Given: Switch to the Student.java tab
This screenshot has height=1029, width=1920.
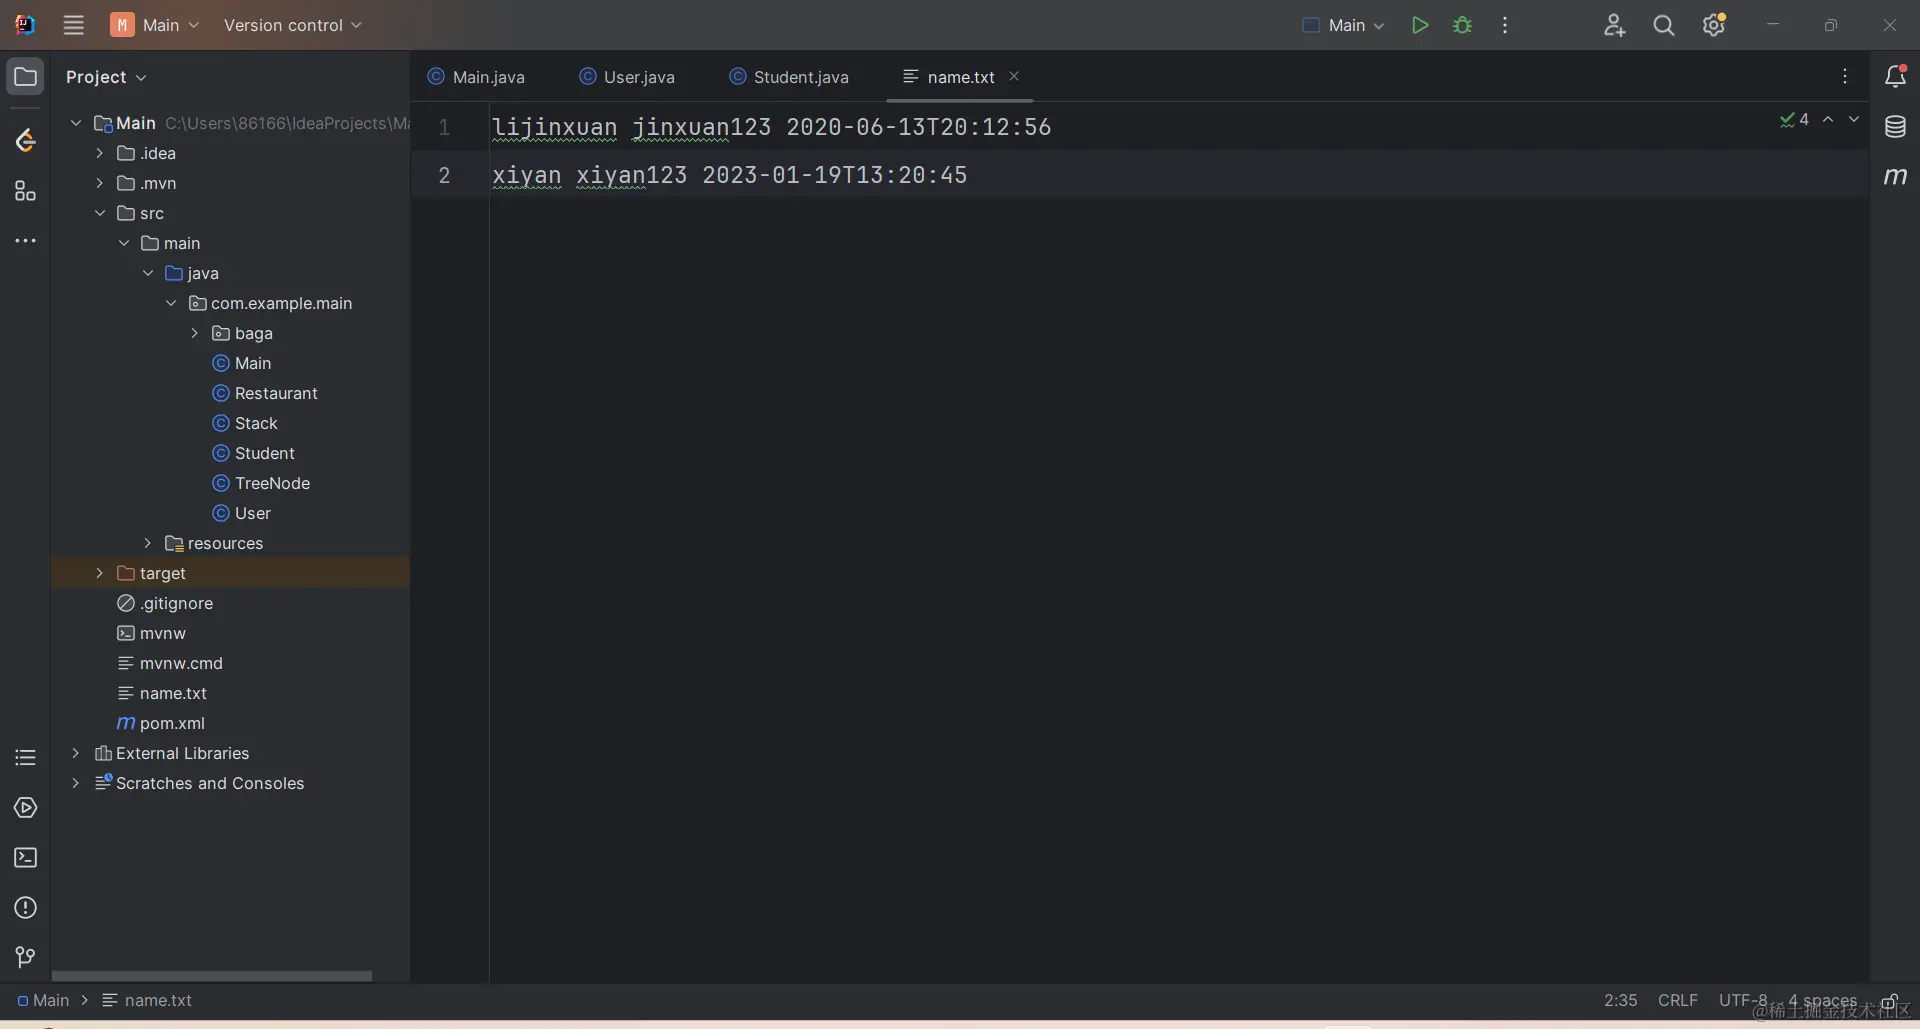Looking at the screenshot, I should click(x=789, y=77).
